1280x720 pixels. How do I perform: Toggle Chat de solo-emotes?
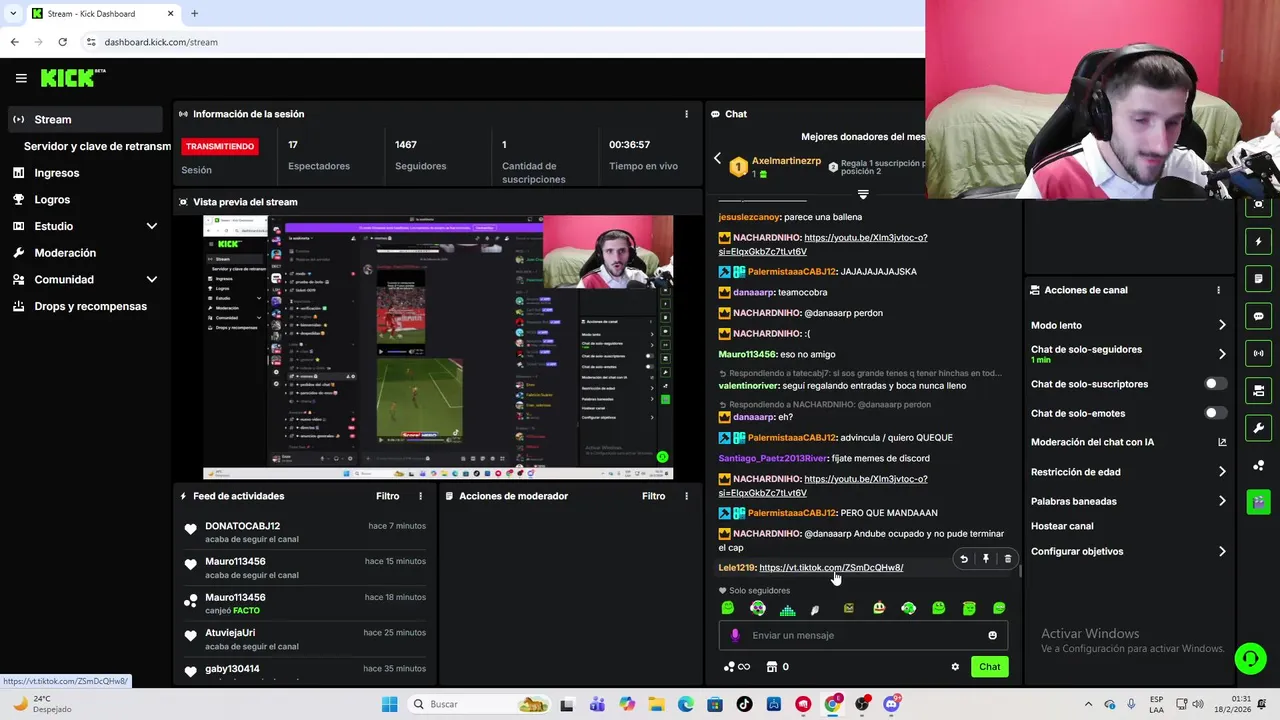1214,413
